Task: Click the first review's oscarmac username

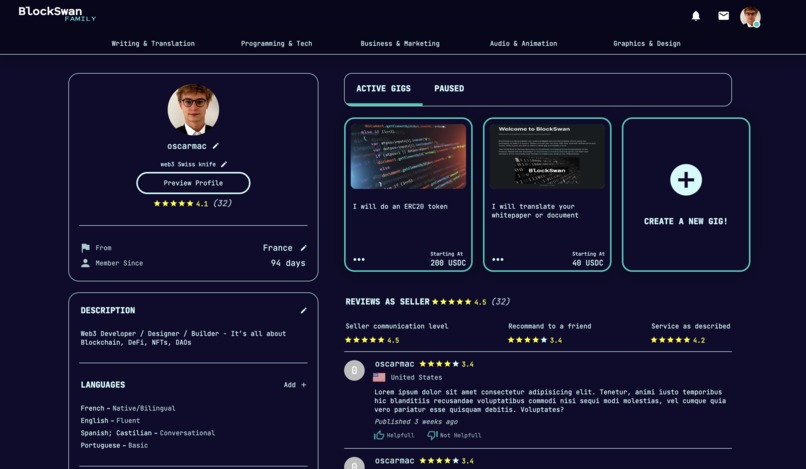Action: pos(394,364)
